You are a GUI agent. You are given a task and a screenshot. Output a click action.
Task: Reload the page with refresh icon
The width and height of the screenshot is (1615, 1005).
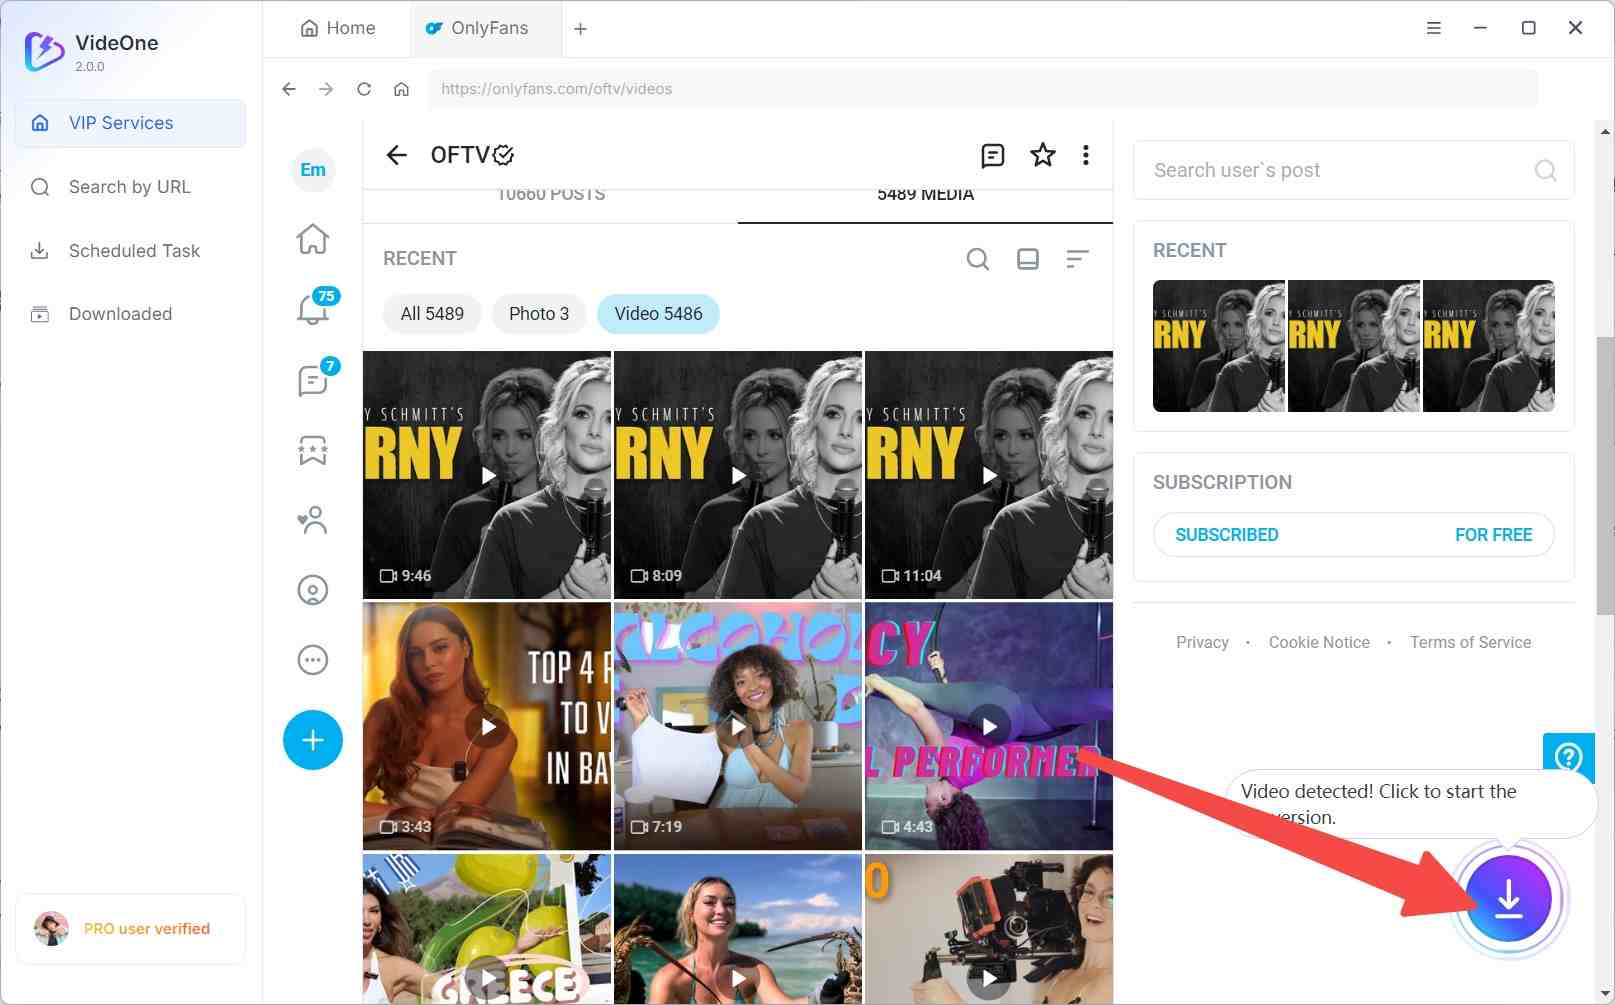point(364,89)
